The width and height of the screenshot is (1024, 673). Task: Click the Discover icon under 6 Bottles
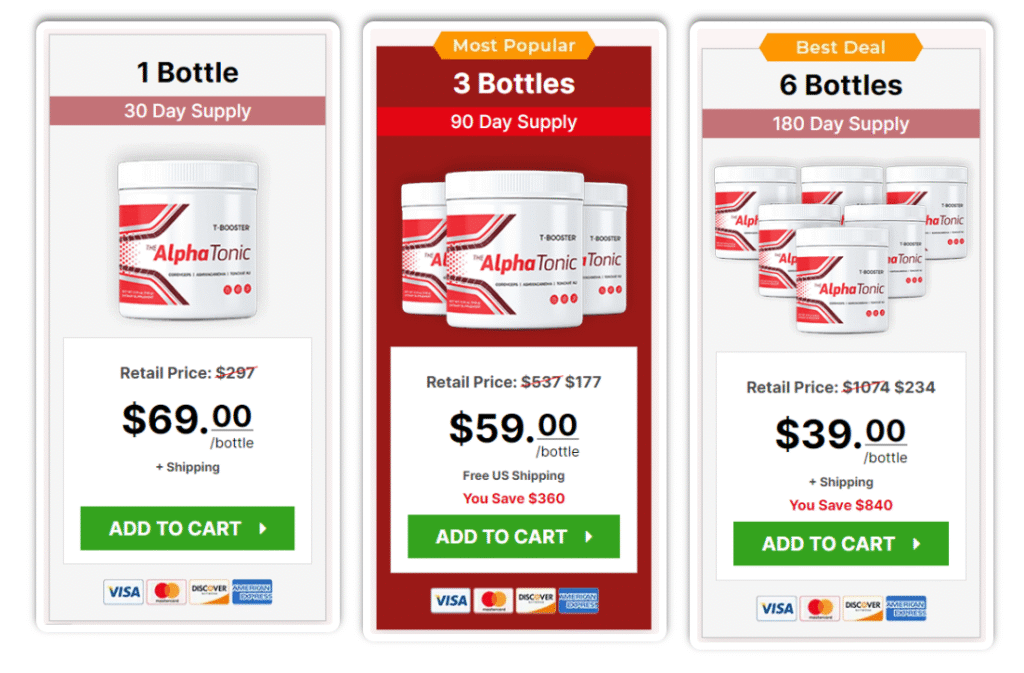point(863,608)
